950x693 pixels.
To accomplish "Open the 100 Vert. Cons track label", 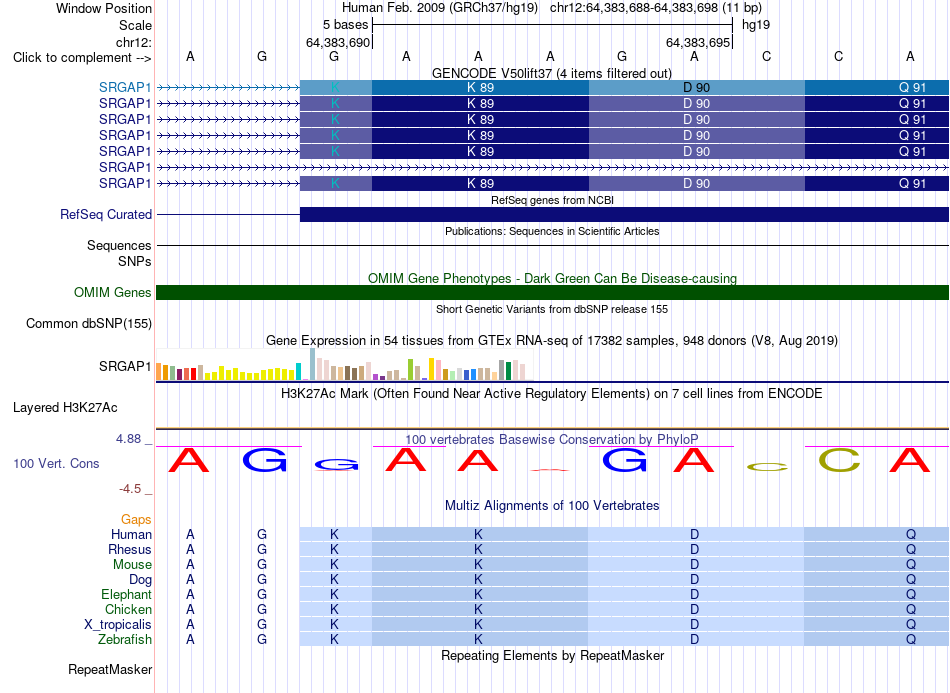I will 56,463.
